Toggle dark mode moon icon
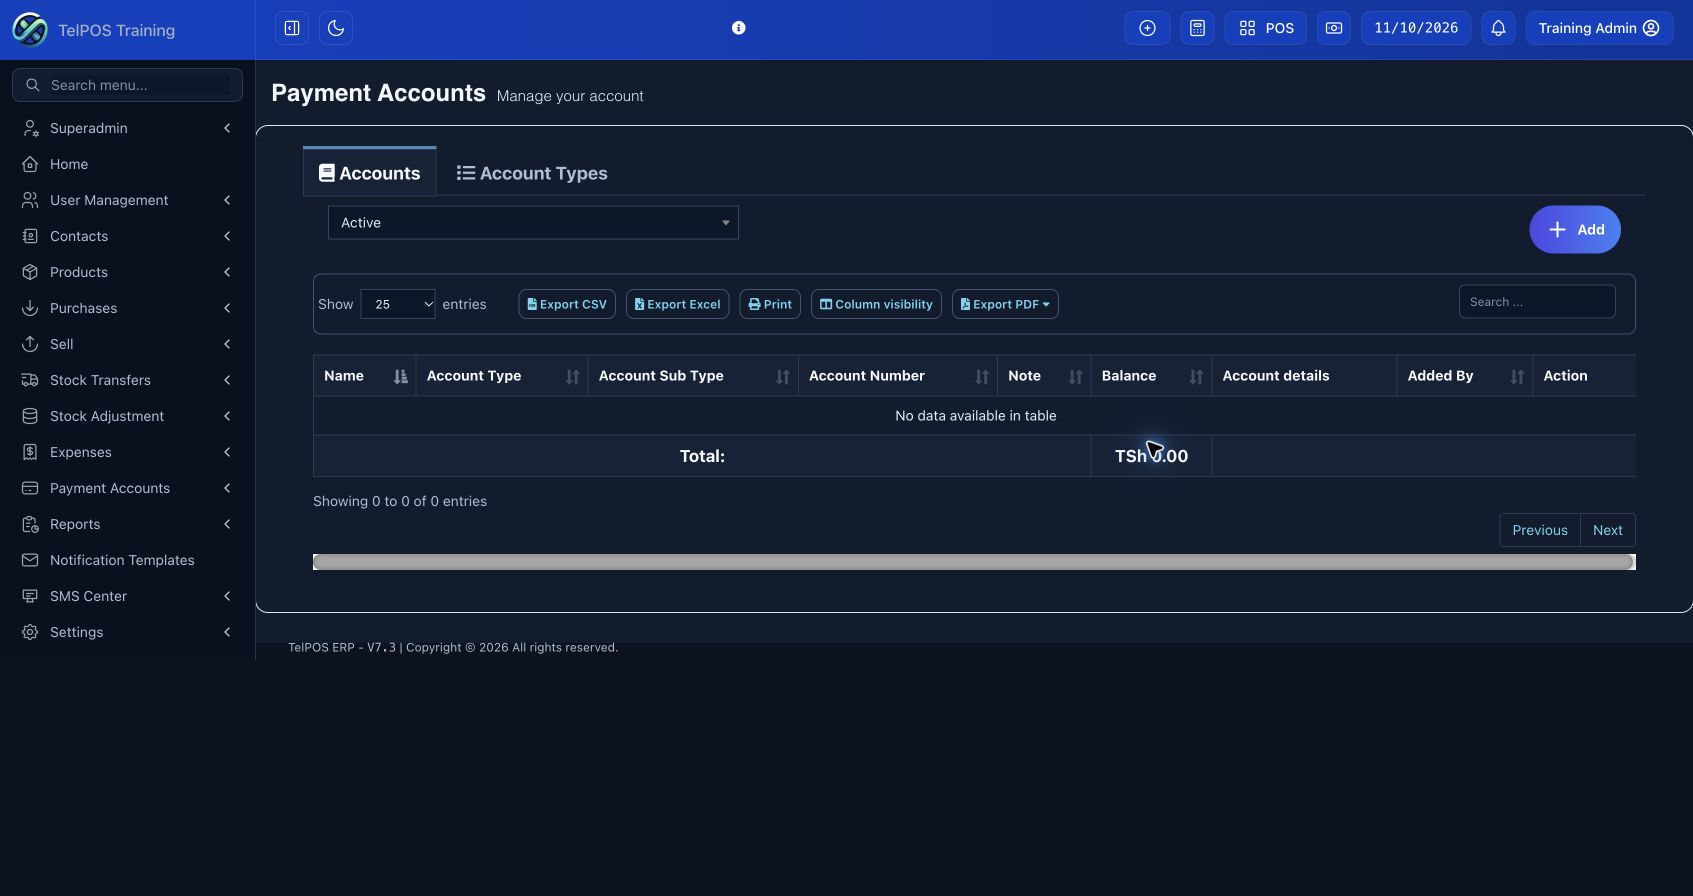Image resolution: width=1693 pixels, height=896 pixels. pyautogui.click(x=336, y=28)
